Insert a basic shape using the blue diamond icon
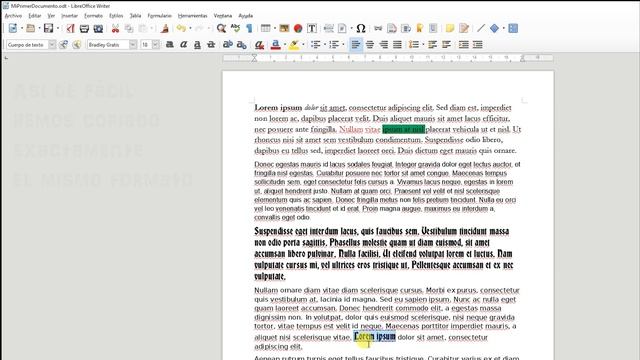640x360 pixels. pyautogui.click(x=494, y=28)
